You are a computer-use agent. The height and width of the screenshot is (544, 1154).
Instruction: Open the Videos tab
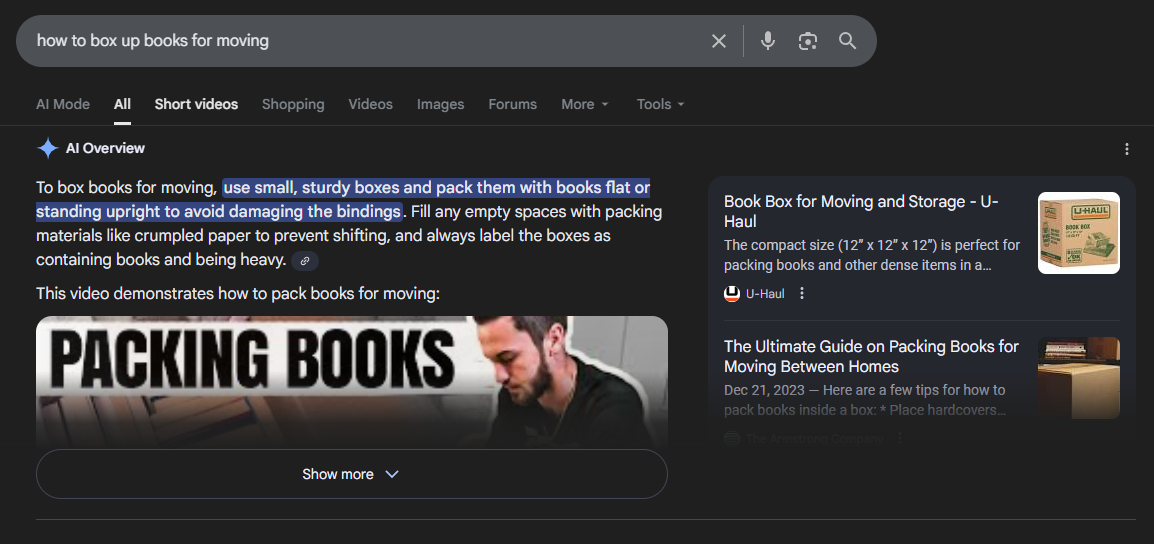[370, 105]
